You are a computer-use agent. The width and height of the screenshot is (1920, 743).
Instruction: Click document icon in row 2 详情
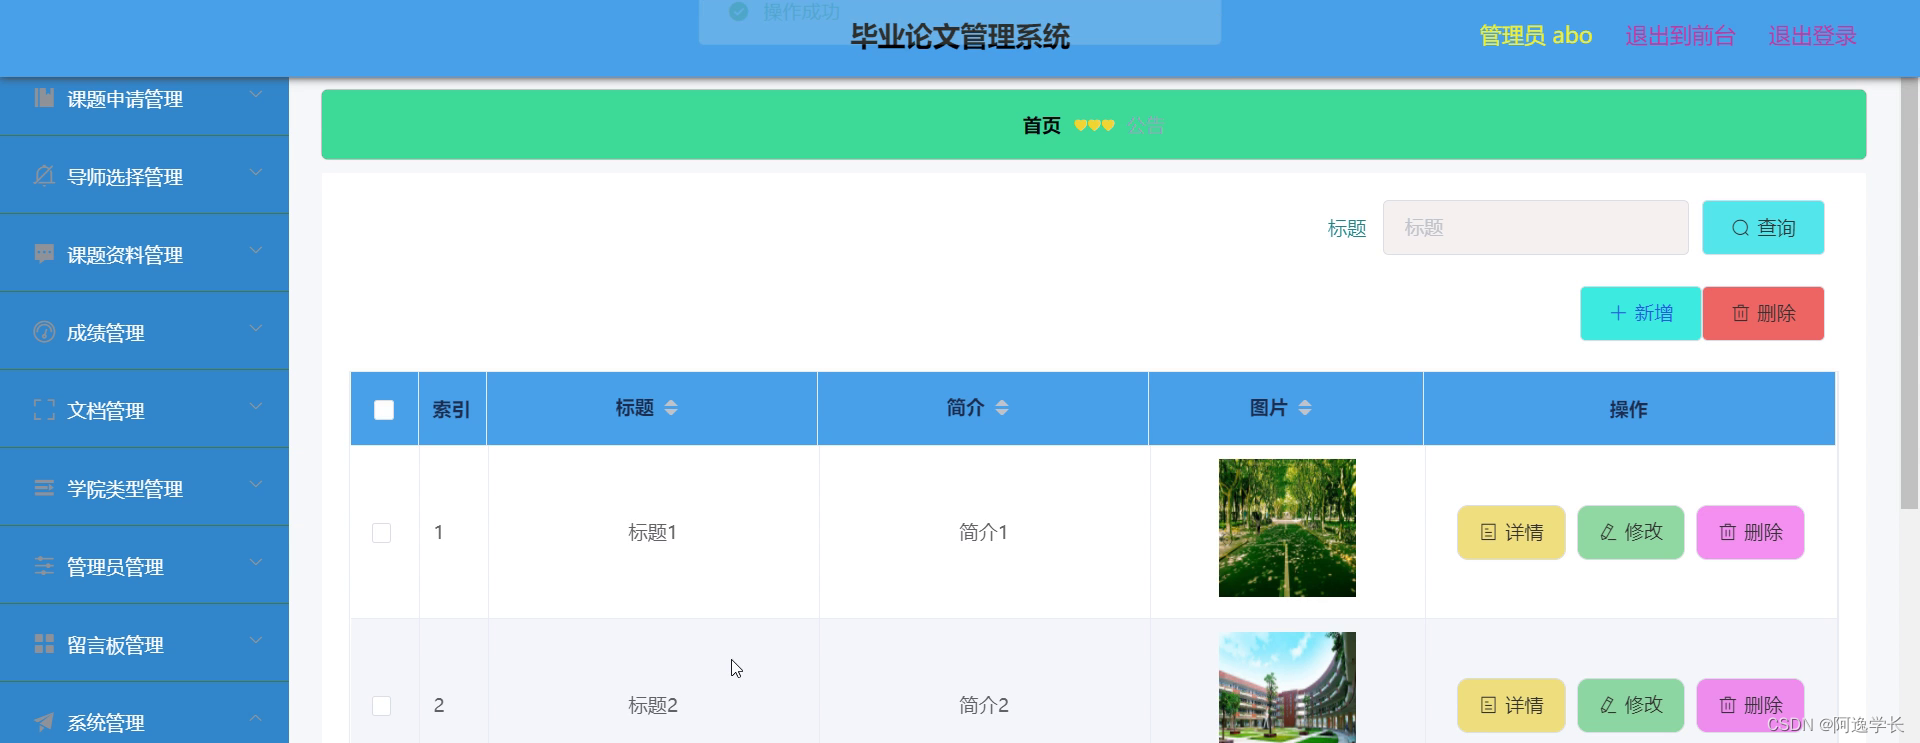[1488, 705]
